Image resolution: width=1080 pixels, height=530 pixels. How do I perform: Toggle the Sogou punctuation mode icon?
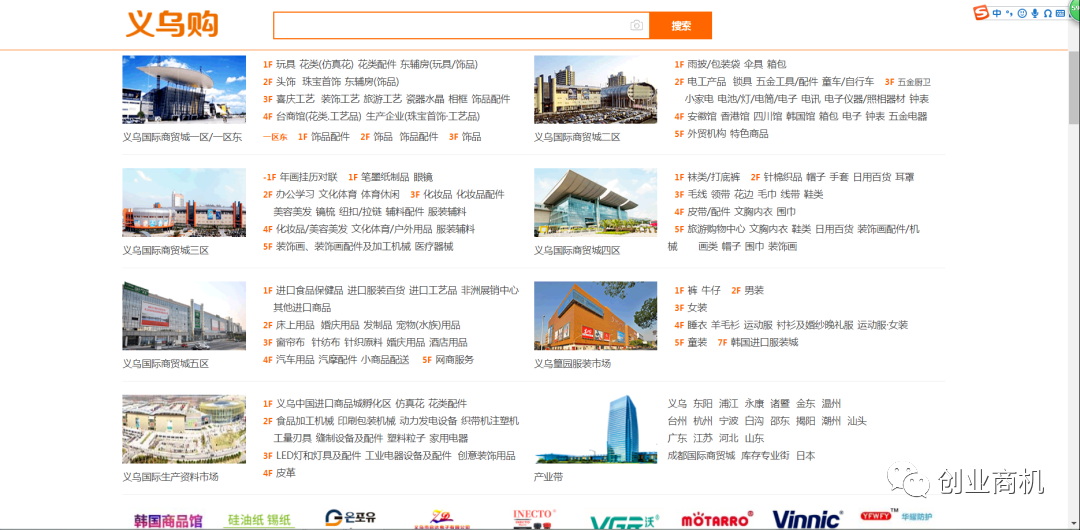click(1009, 13)
